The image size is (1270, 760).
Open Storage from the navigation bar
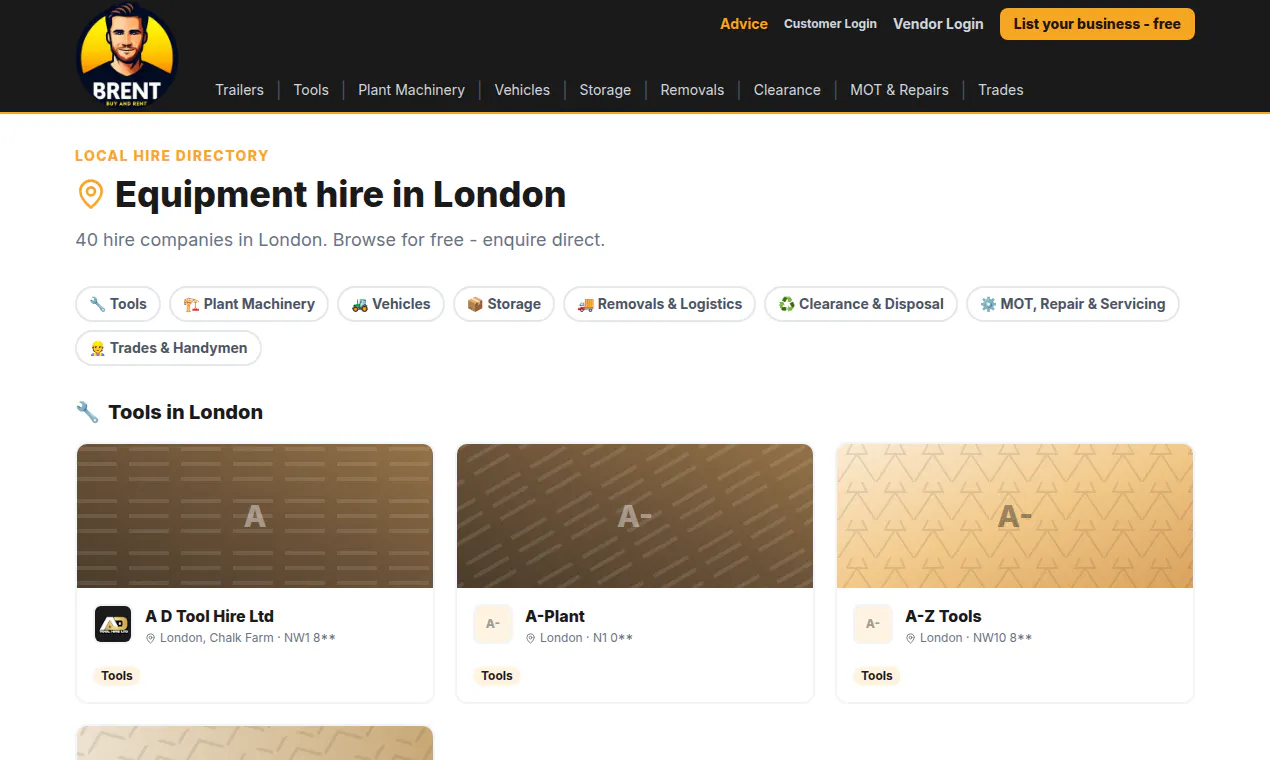(x=605, y=90)
